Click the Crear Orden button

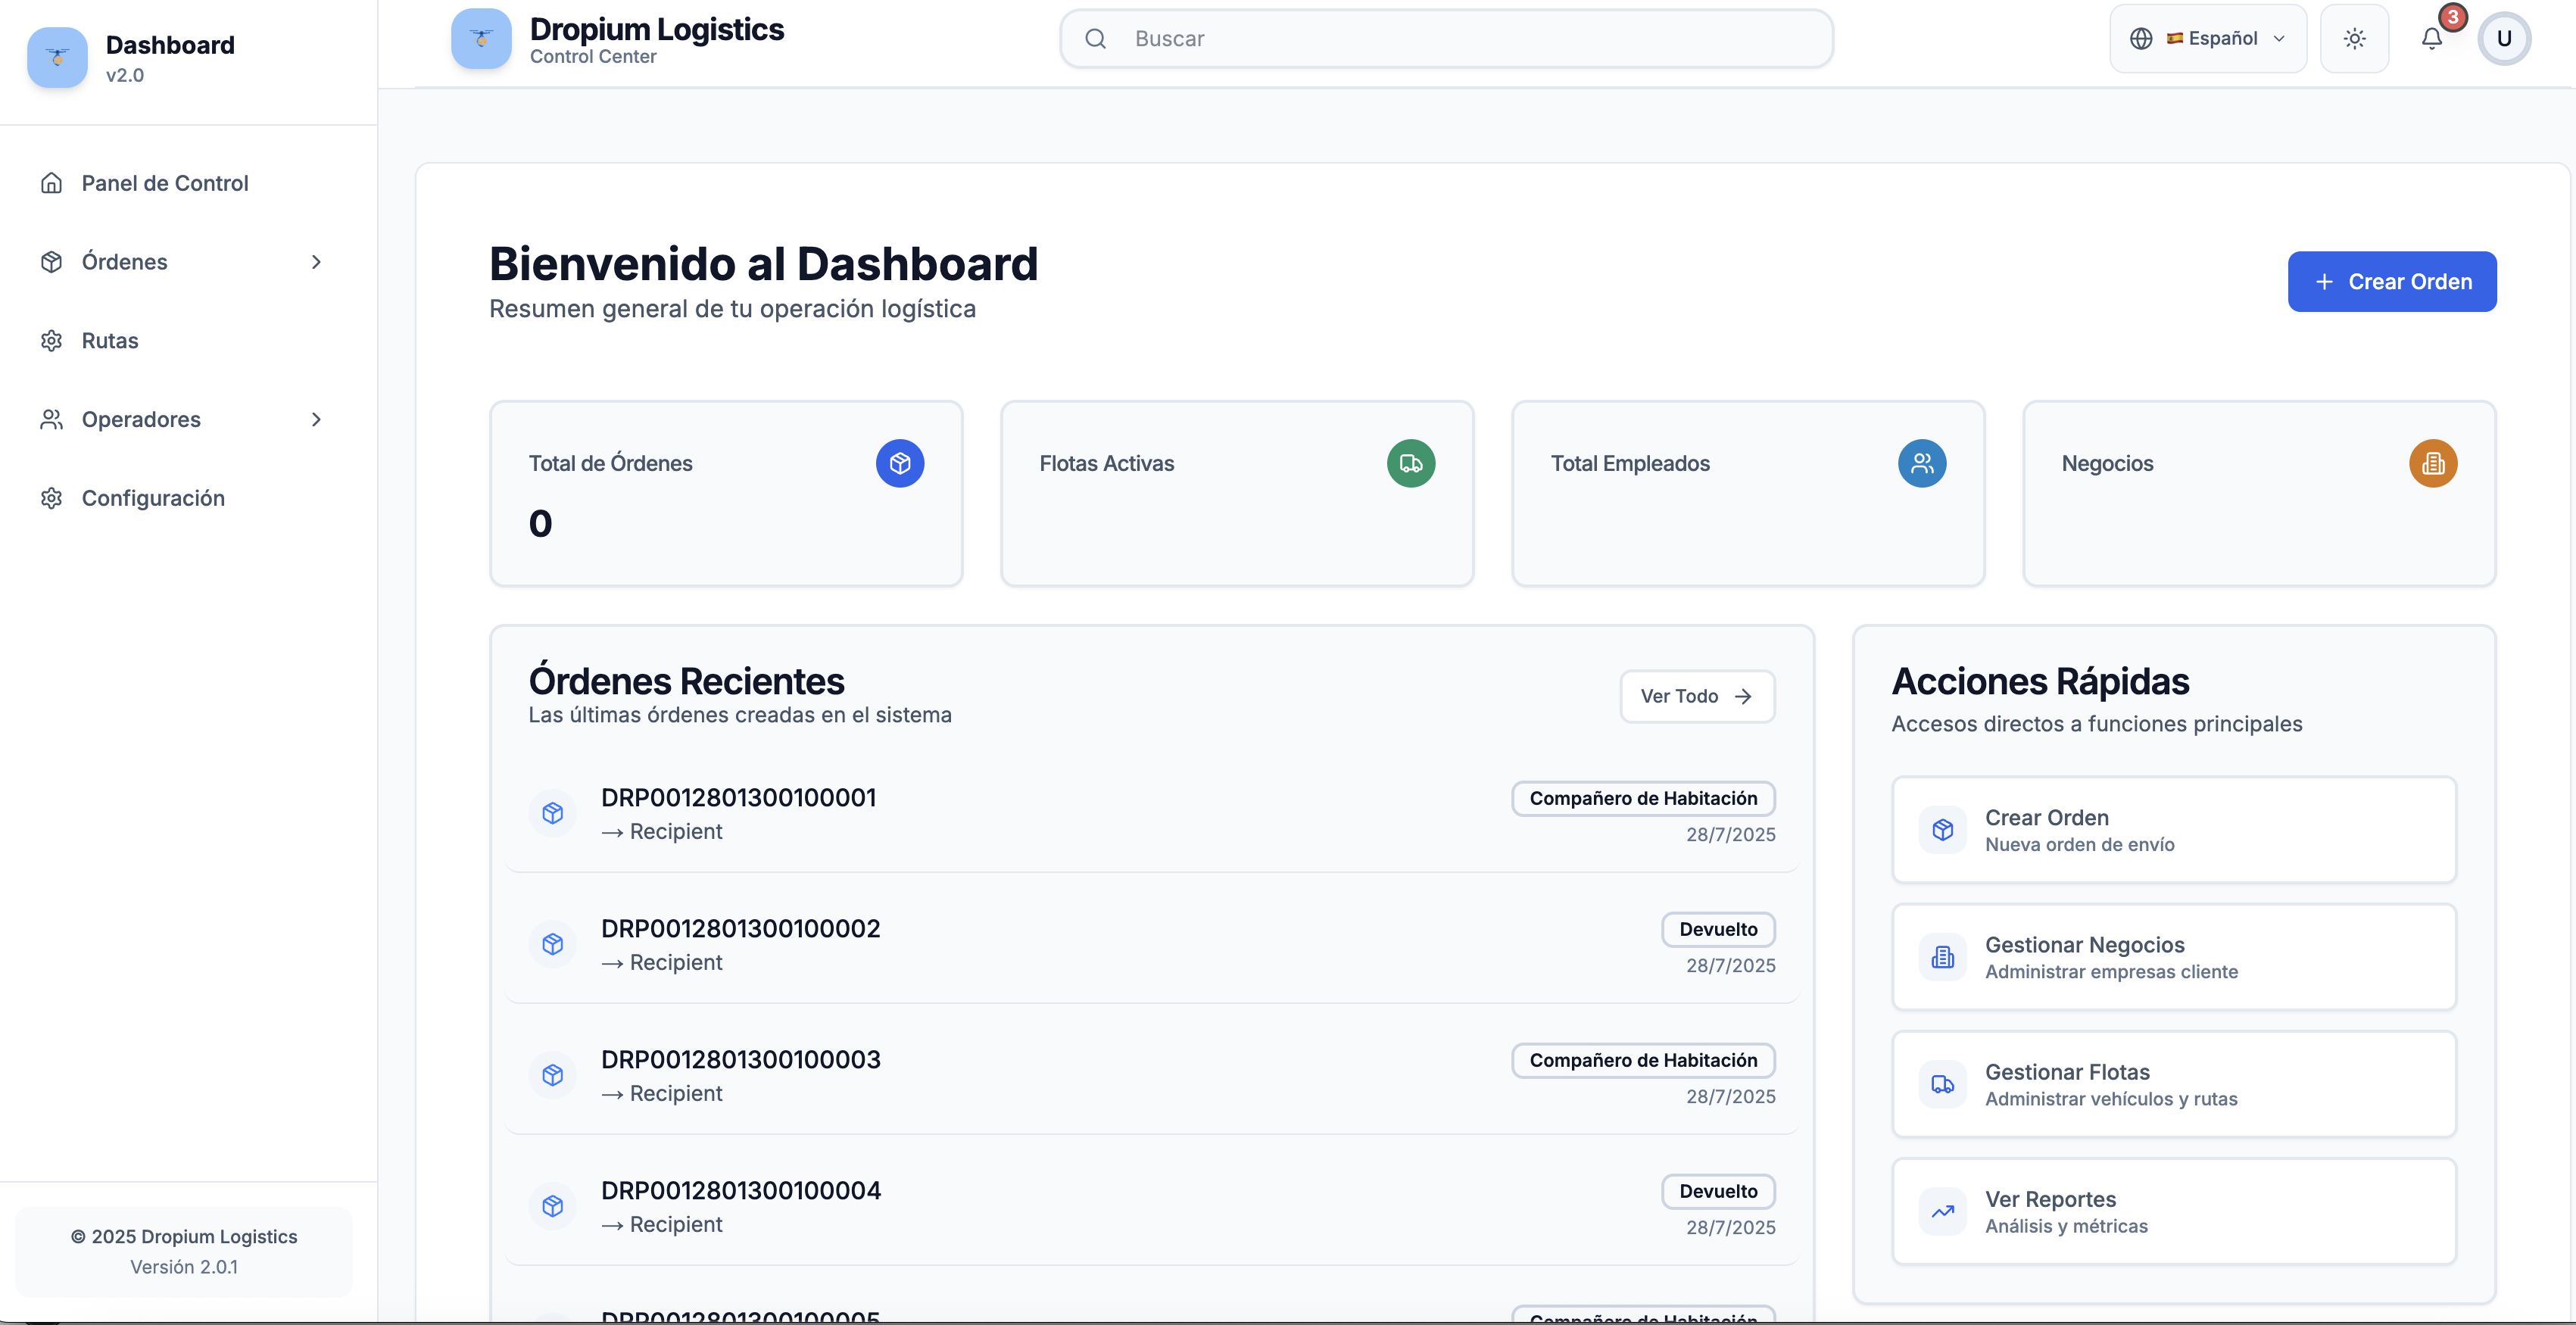pos(2391,281)
